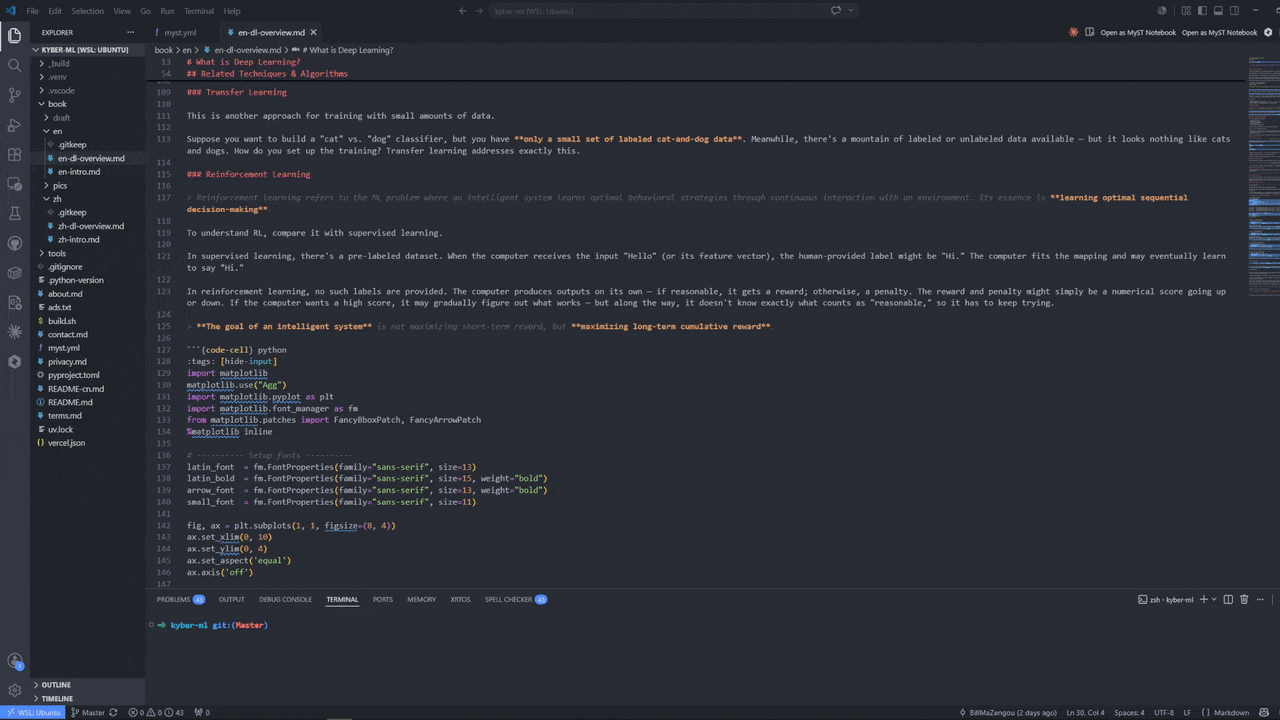Screen dimensions: 1280x720
Task: Click Spaces: 4 indentation setting
Action: click(1129, 713)
